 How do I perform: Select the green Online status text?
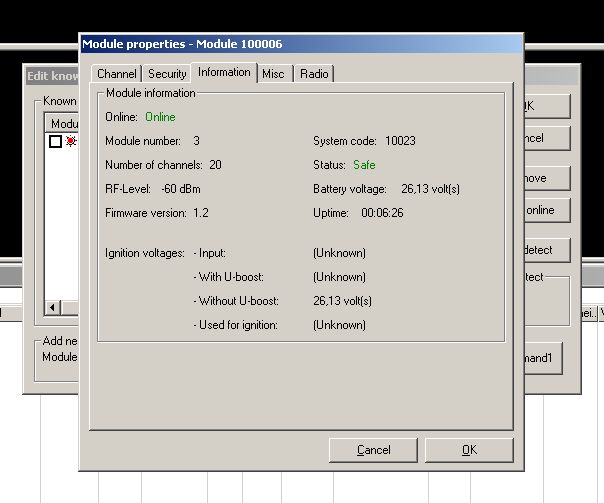click(160, 117)
